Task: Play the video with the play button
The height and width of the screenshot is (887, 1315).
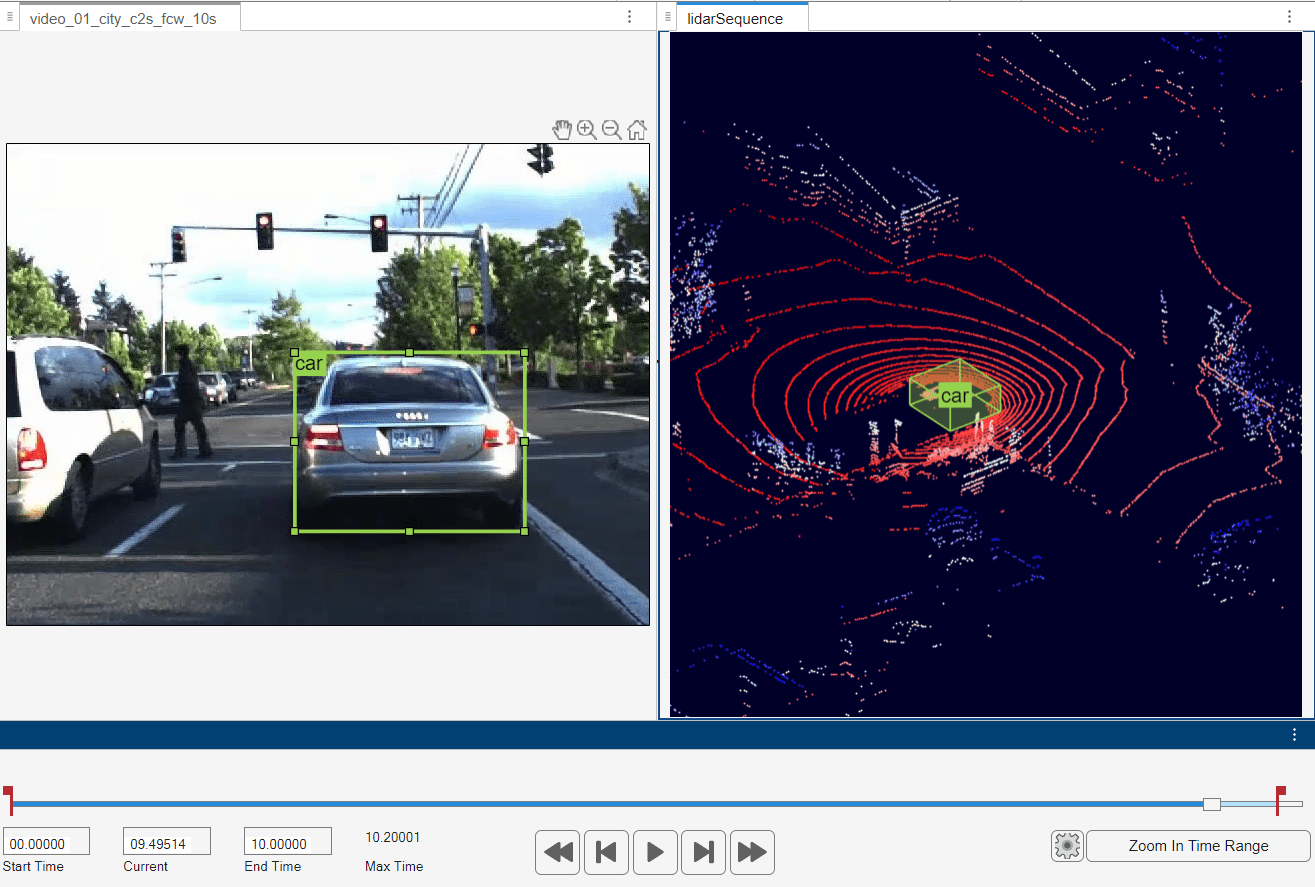Action: (x=655, y=852)
